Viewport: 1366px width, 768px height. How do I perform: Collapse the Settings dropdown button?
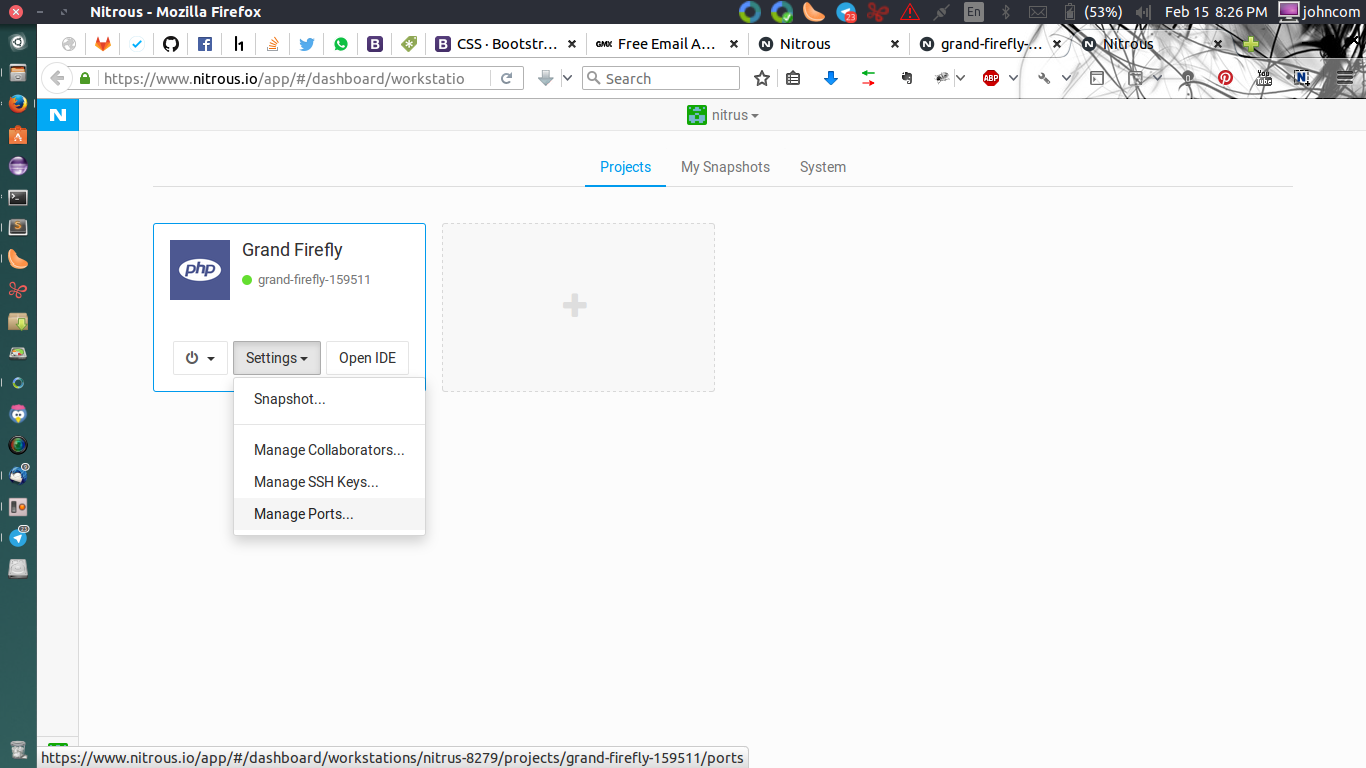pos(277,358)
